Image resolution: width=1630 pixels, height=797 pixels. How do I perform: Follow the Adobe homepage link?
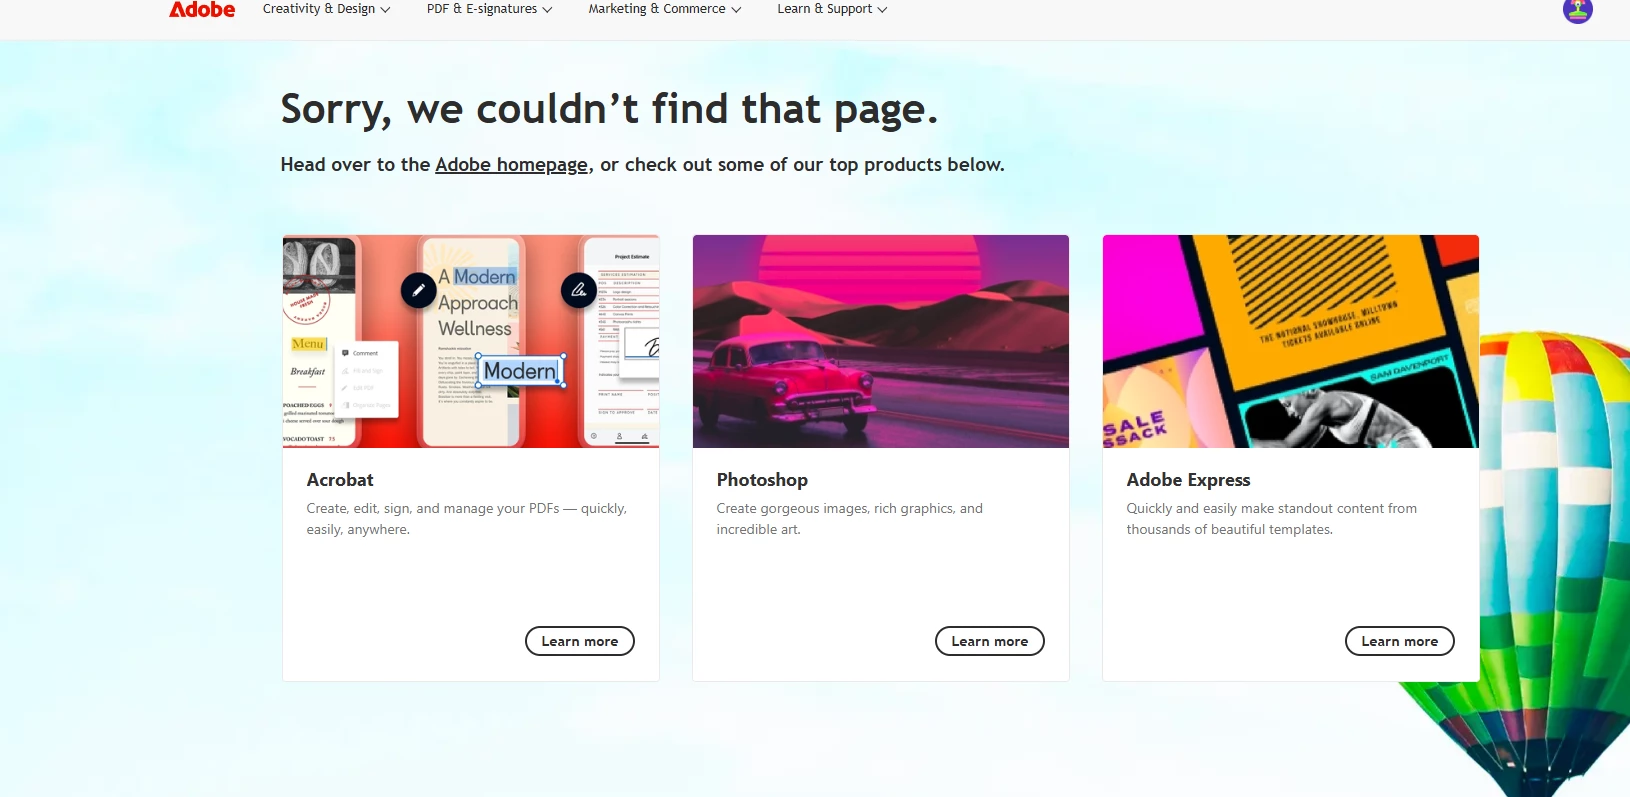[x=511, y=165]
